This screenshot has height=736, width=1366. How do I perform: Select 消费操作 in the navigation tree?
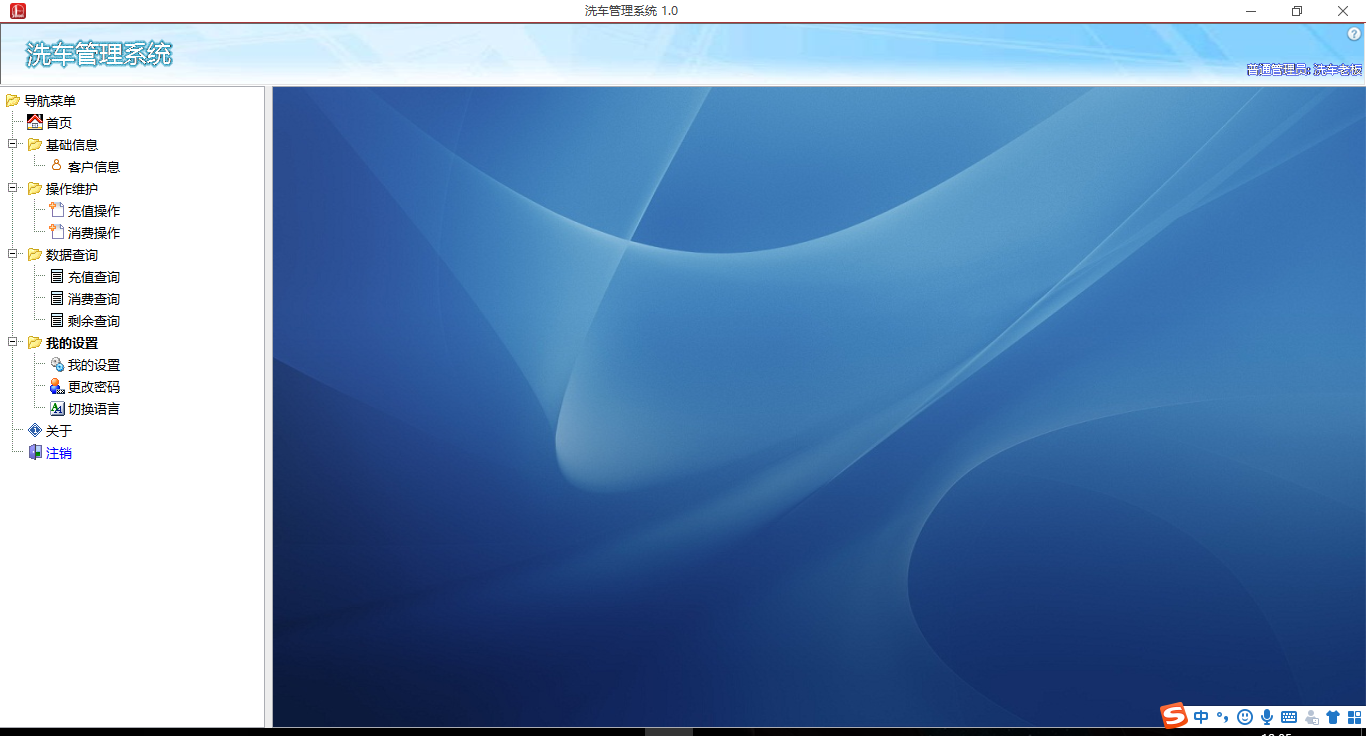click(94, 233)
